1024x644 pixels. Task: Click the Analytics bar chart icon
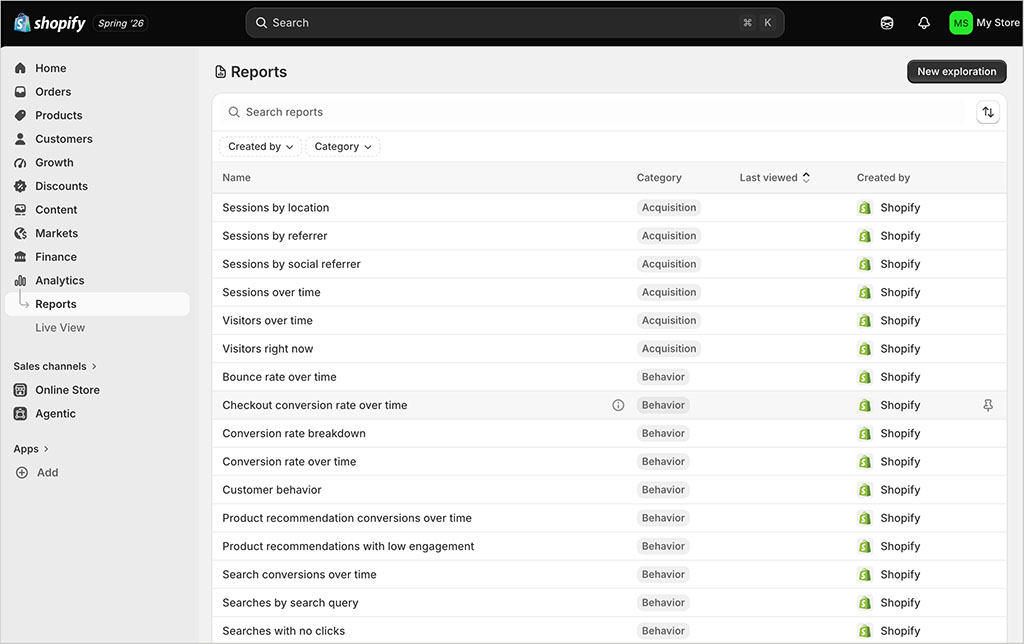pyautogui.click(x=20, y=280)
